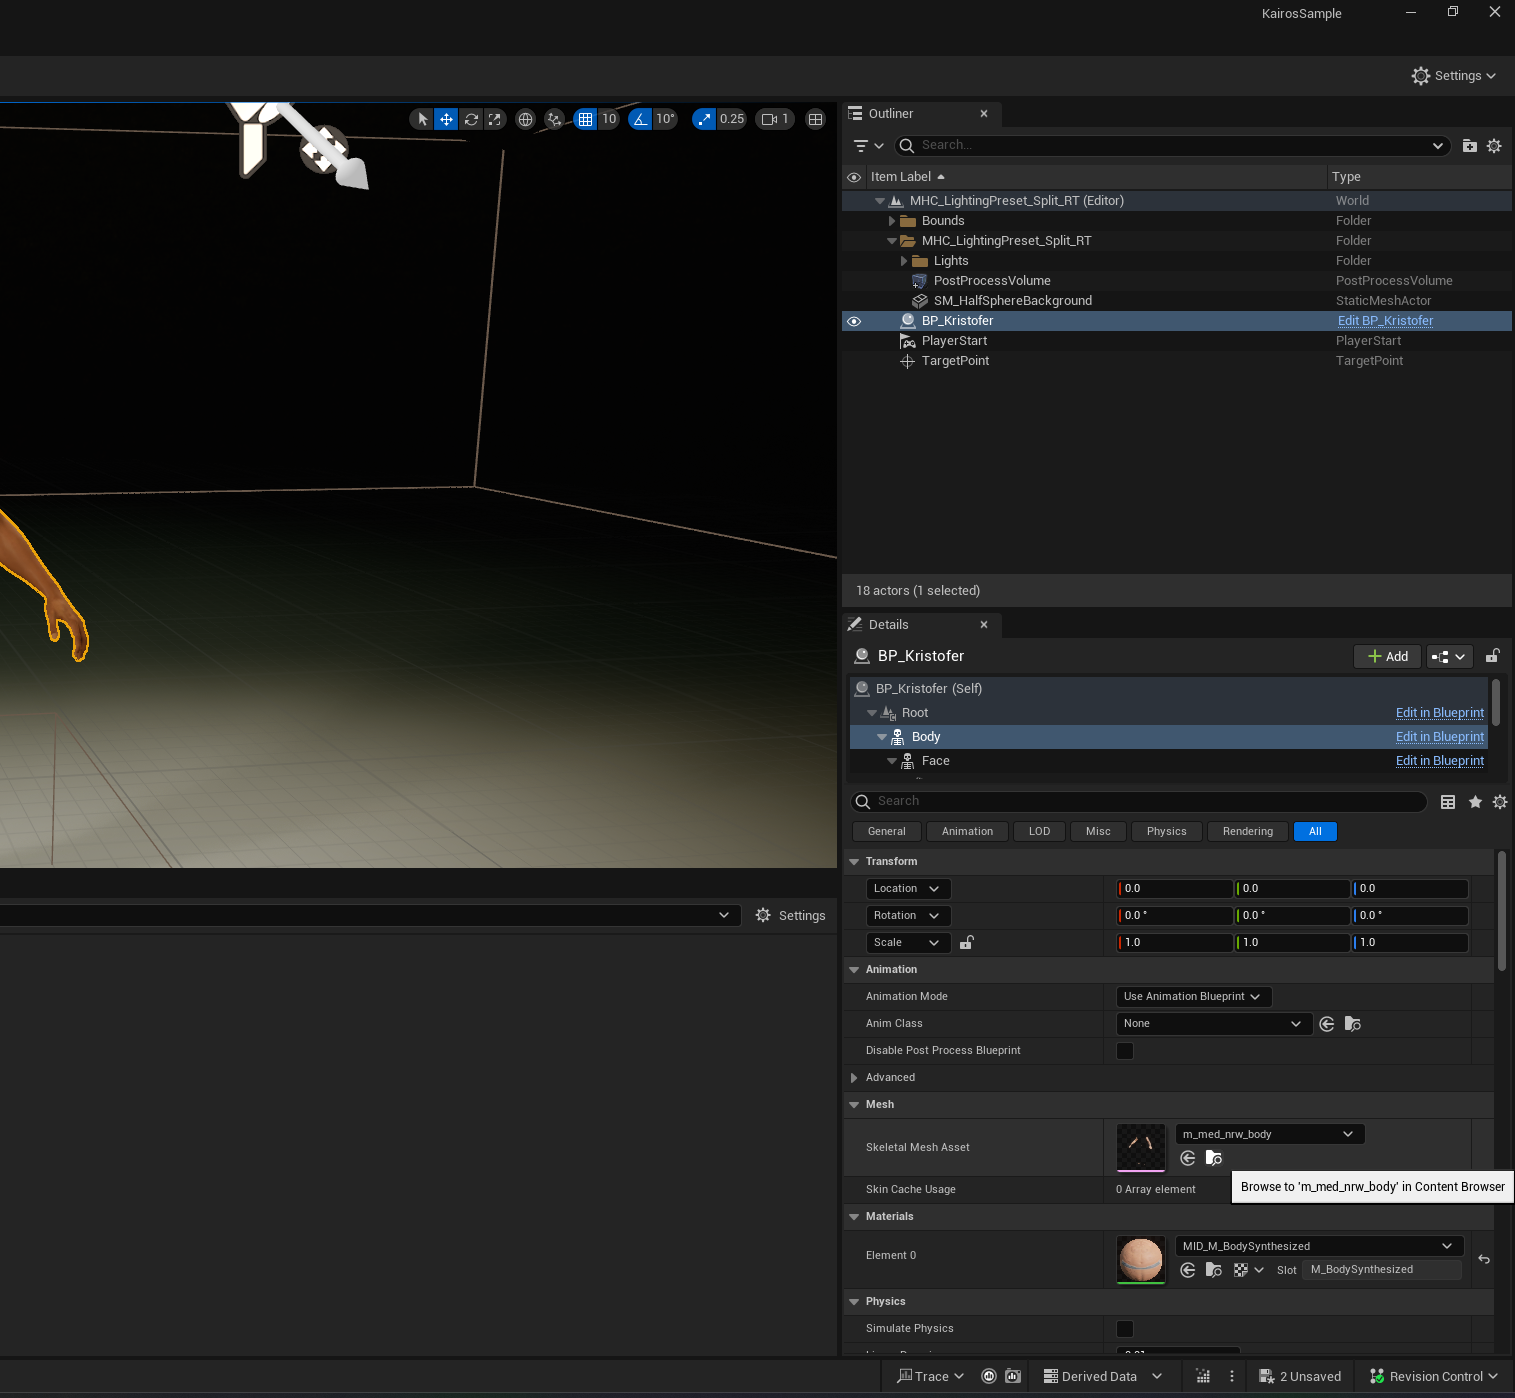Activate the translate (move) gizmo tool

coord(446,119)
